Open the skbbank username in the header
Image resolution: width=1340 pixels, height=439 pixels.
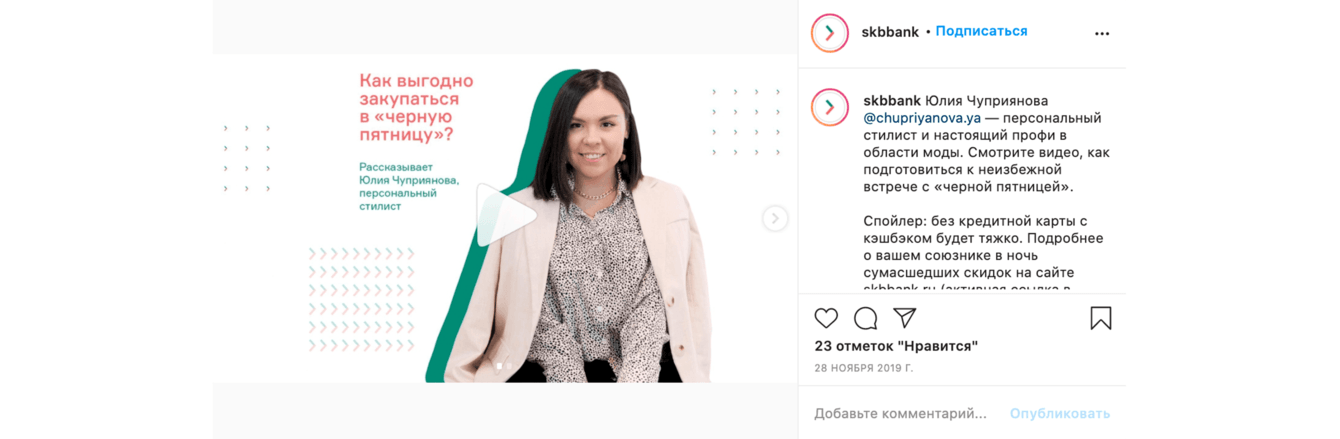pos(890,32)
